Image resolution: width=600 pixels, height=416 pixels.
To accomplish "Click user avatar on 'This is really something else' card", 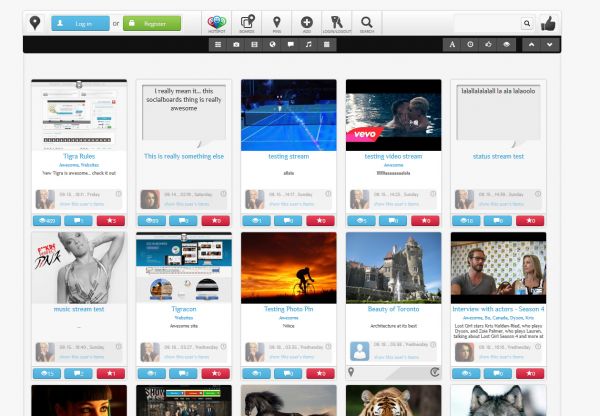I will click(x=150, y=199).
